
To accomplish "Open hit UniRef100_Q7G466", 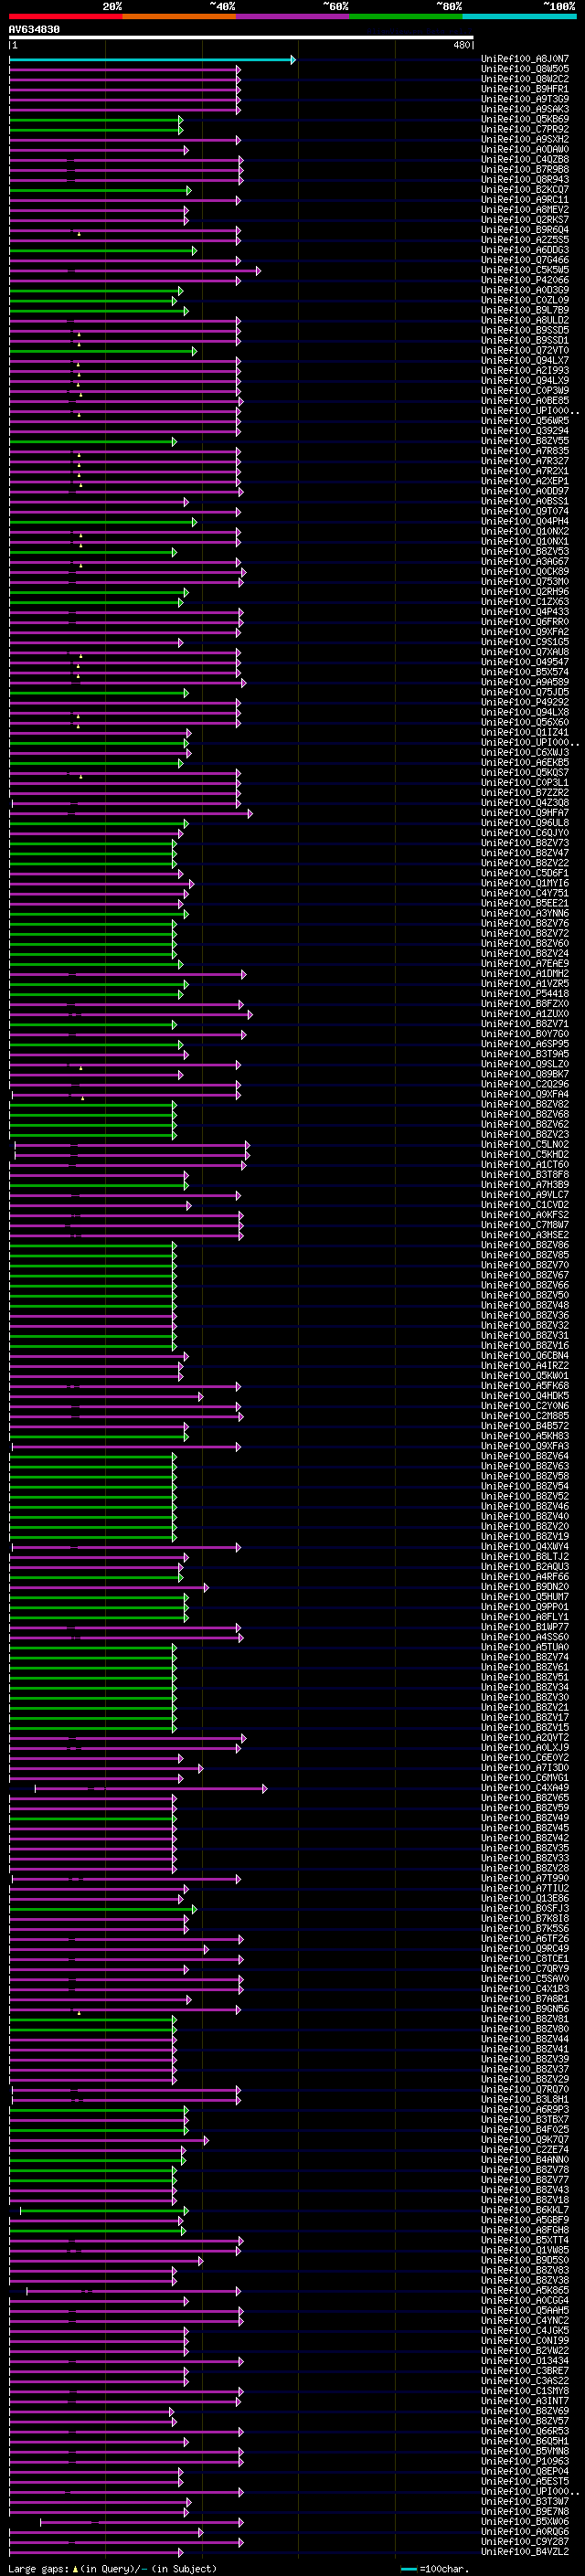I will (525, 259).
